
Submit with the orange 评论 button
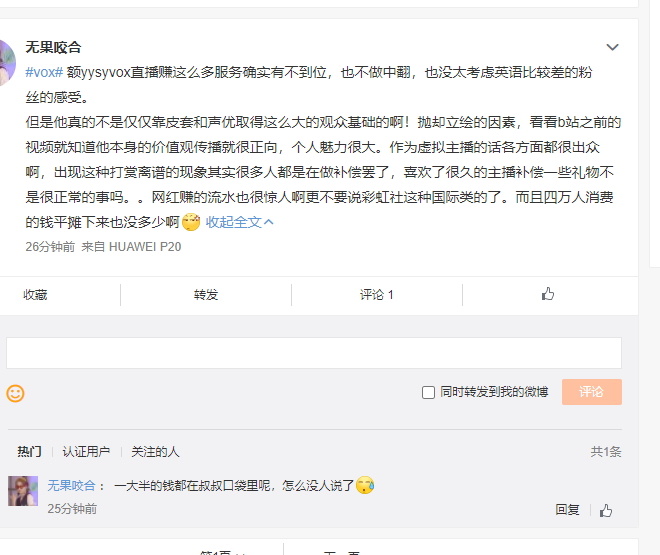(x=591, y=392)
